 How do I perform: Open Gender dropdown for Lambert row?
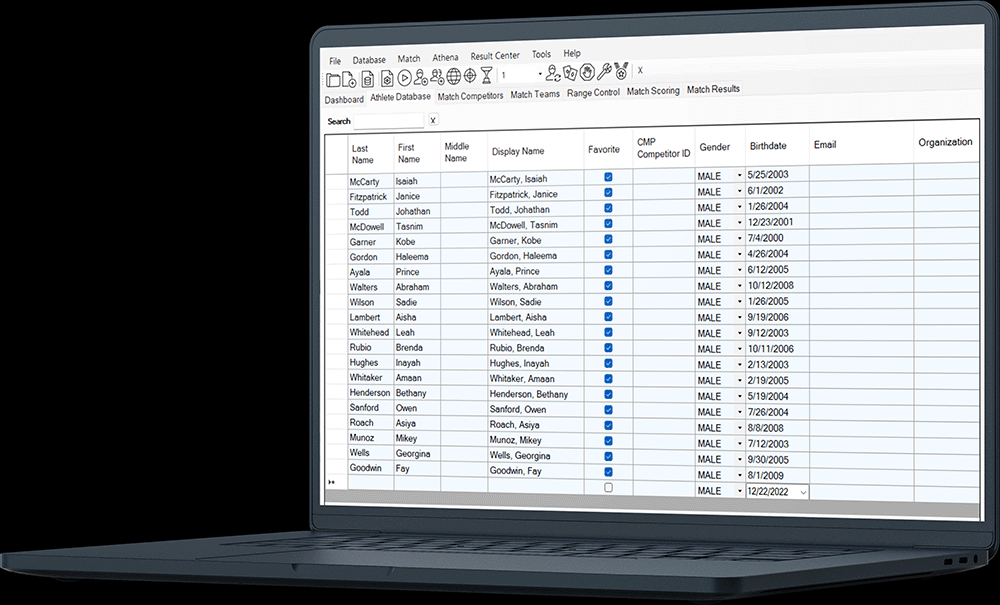point(740,317)
